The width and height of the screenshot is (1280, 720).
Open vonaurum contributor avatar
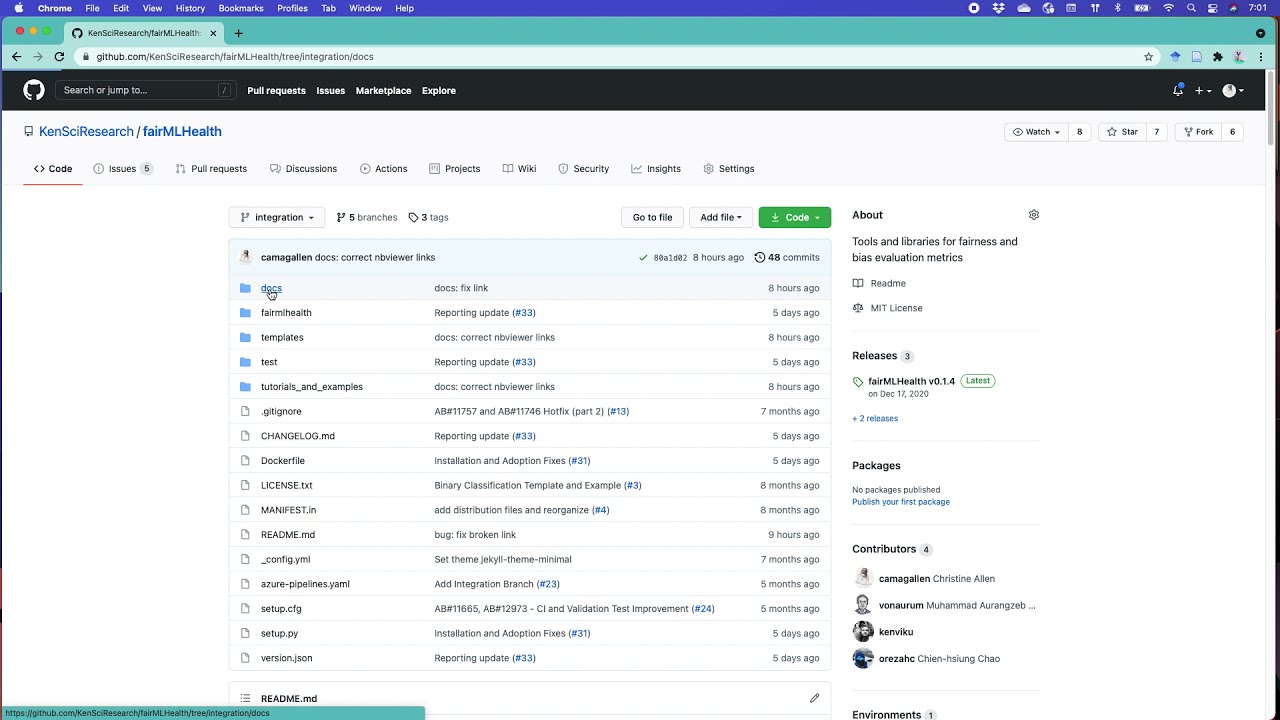(863, 605)
